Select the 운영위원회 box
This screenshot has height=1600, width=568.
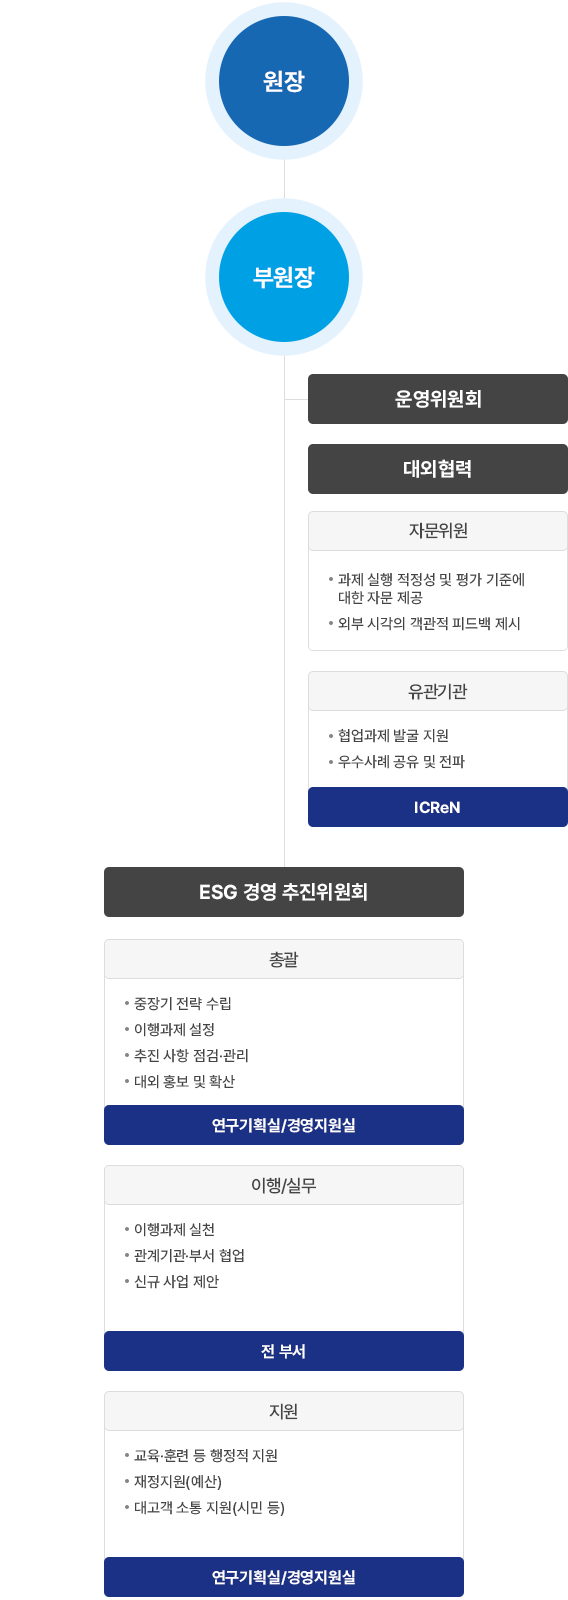point(438,399)
